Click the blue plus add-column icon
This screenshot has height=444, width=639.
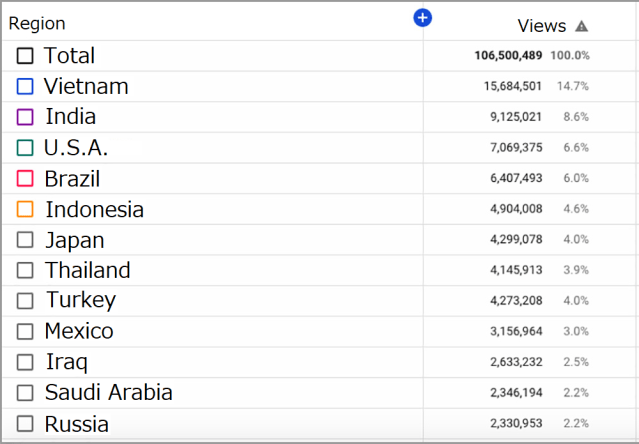tap(423, 18)
